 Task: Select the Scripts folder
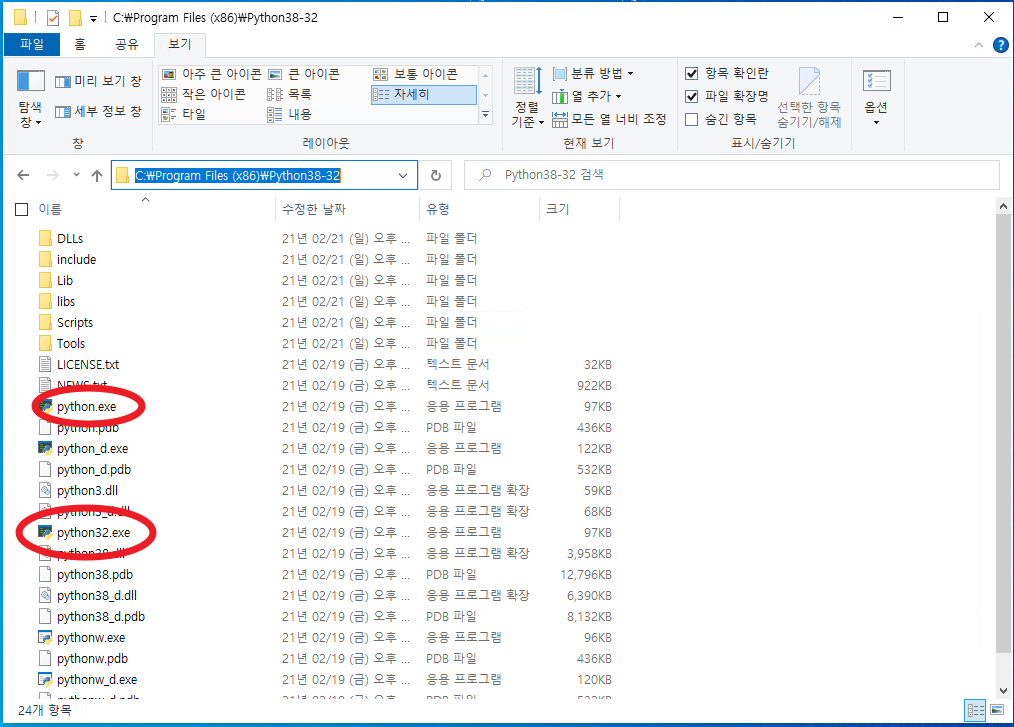tap(75, 323)
